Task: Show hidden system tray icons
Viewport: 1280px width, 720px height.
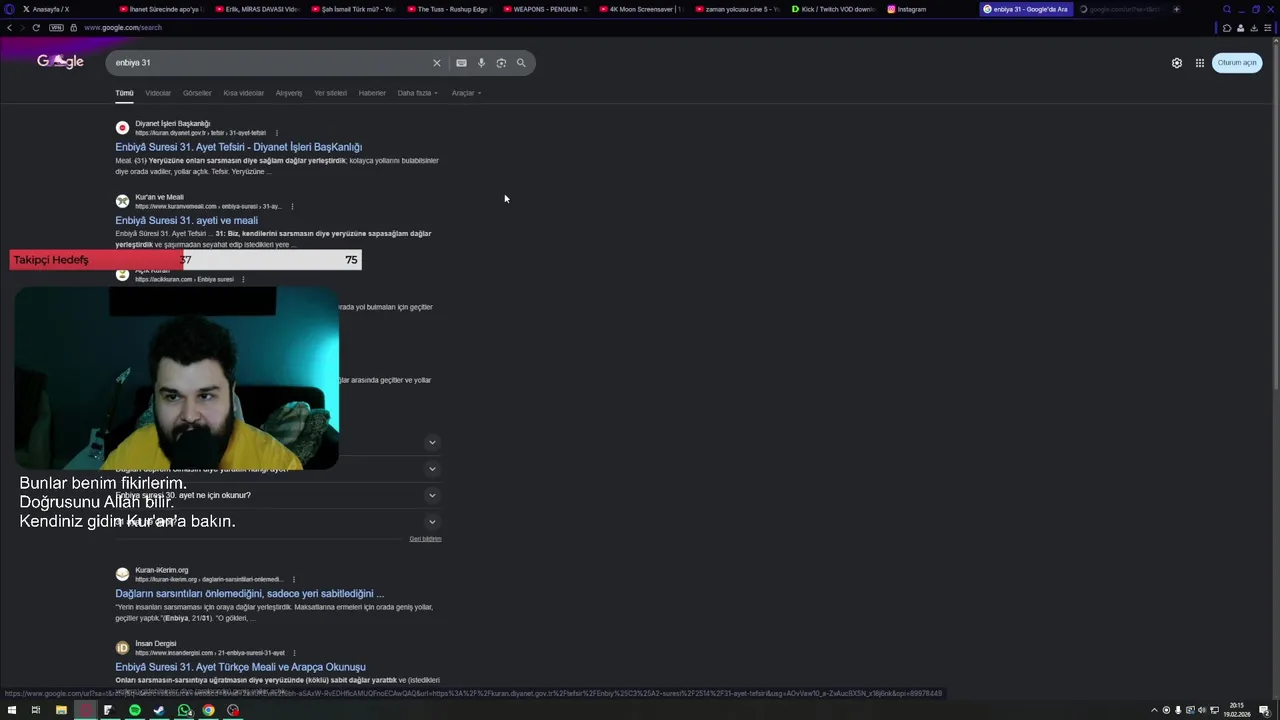Action: (x=1154, y=710)
